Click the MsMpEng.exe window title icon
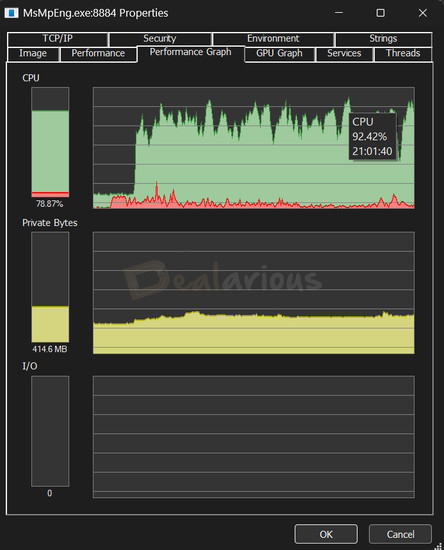 (x=12, y=13)
